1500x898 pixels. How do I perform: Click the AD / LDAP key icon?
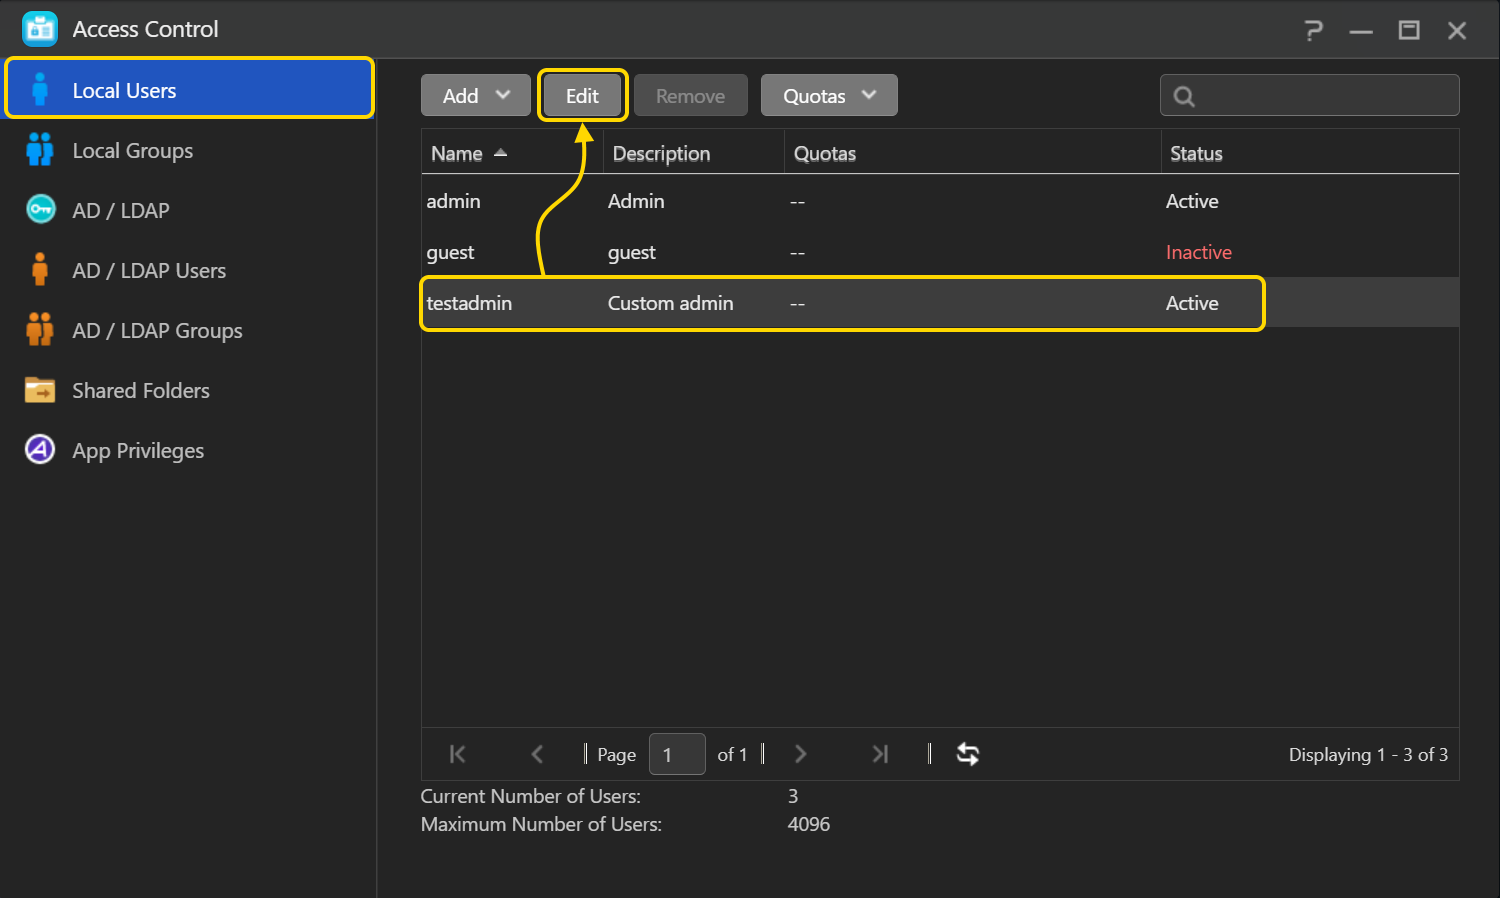point(40,210)
